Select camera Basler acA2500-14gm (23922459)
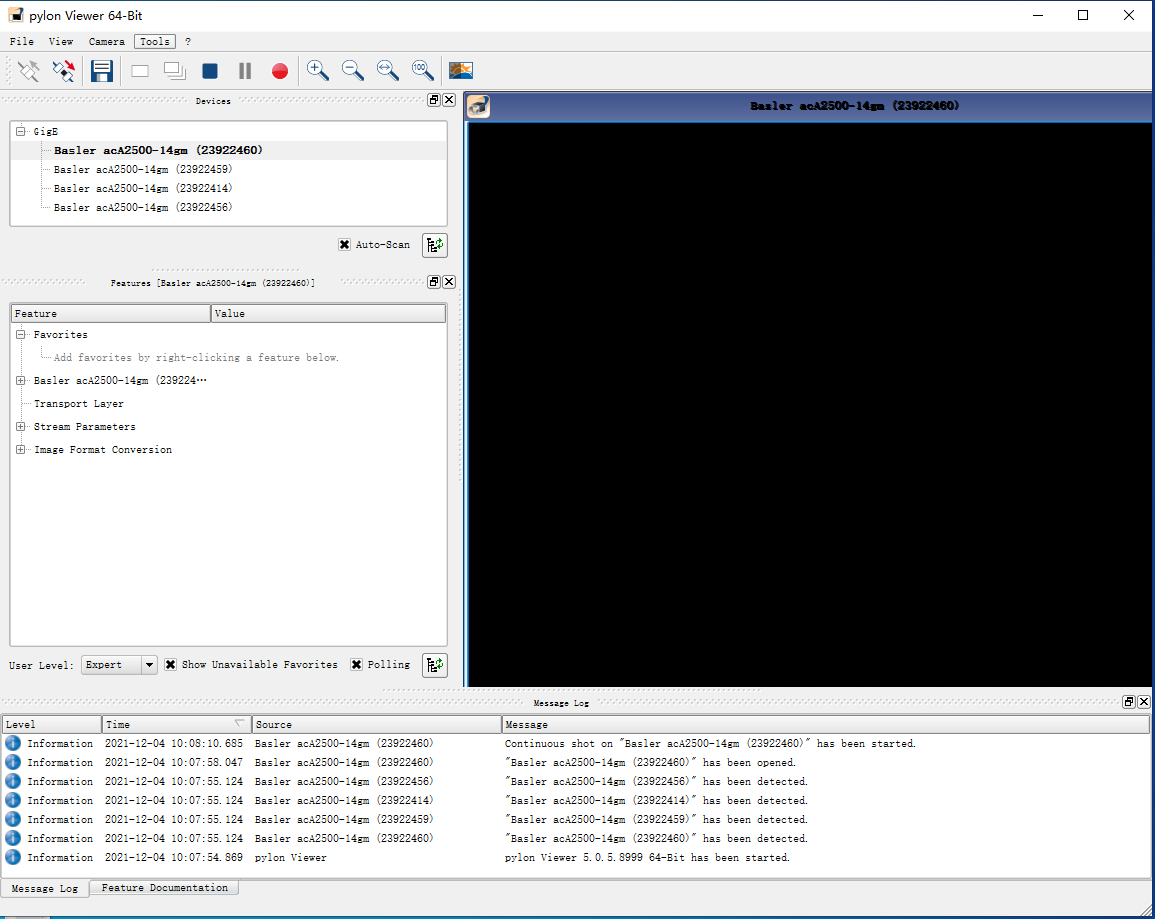This screenshot has height=919, width=1155. (143, 169)
